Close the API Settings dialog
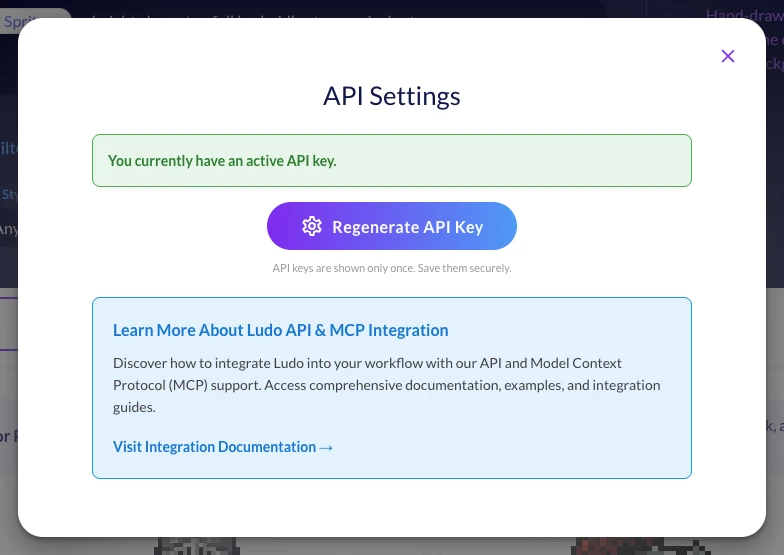The image size is (784, 555). click(x=728, y=56)
